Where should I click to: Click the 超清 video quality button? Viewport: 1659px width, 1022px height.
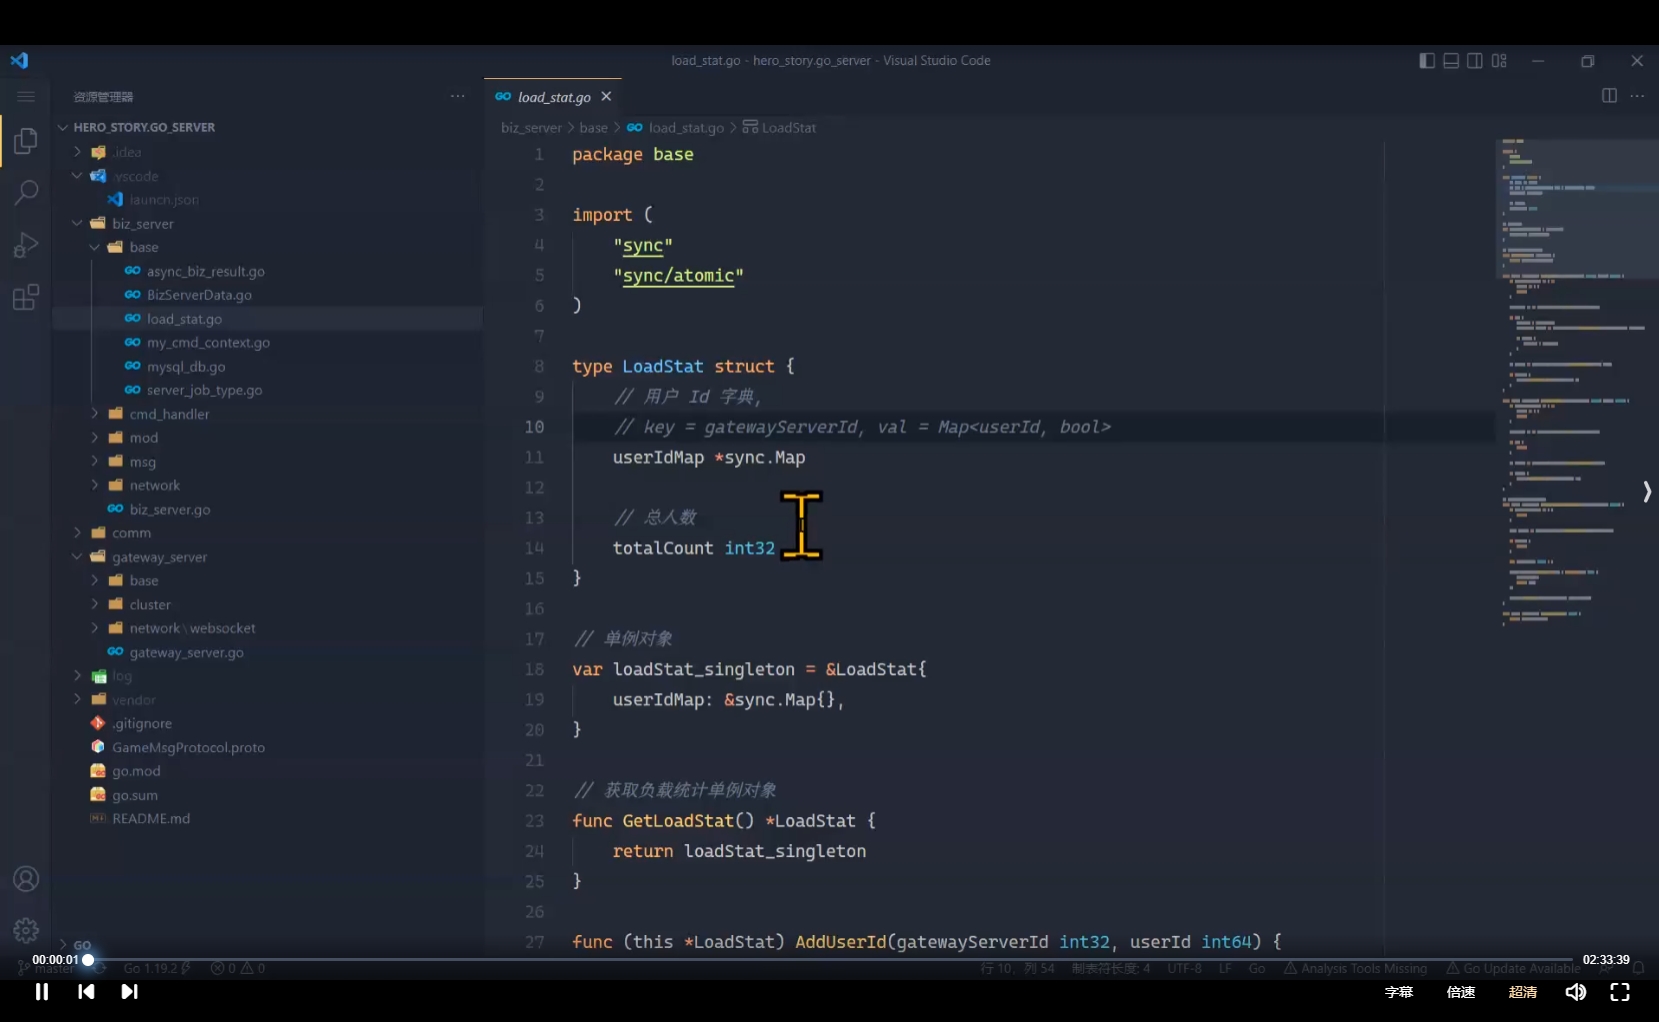1522,992
